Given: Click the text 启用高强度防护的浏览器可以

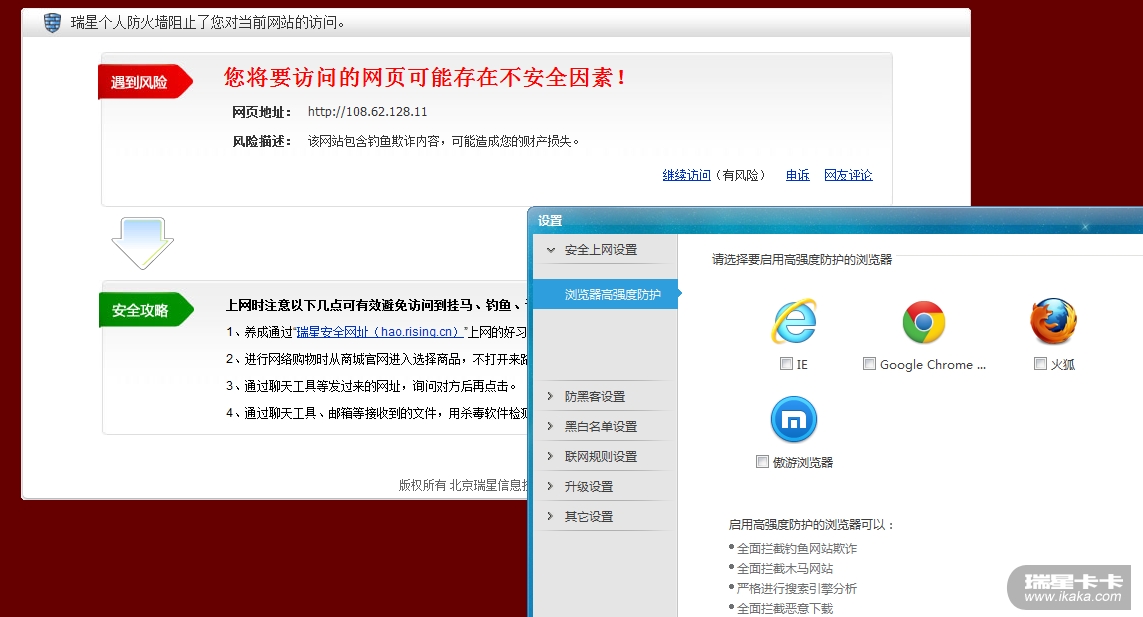Looking at the screenshot, I should [811, 524].
